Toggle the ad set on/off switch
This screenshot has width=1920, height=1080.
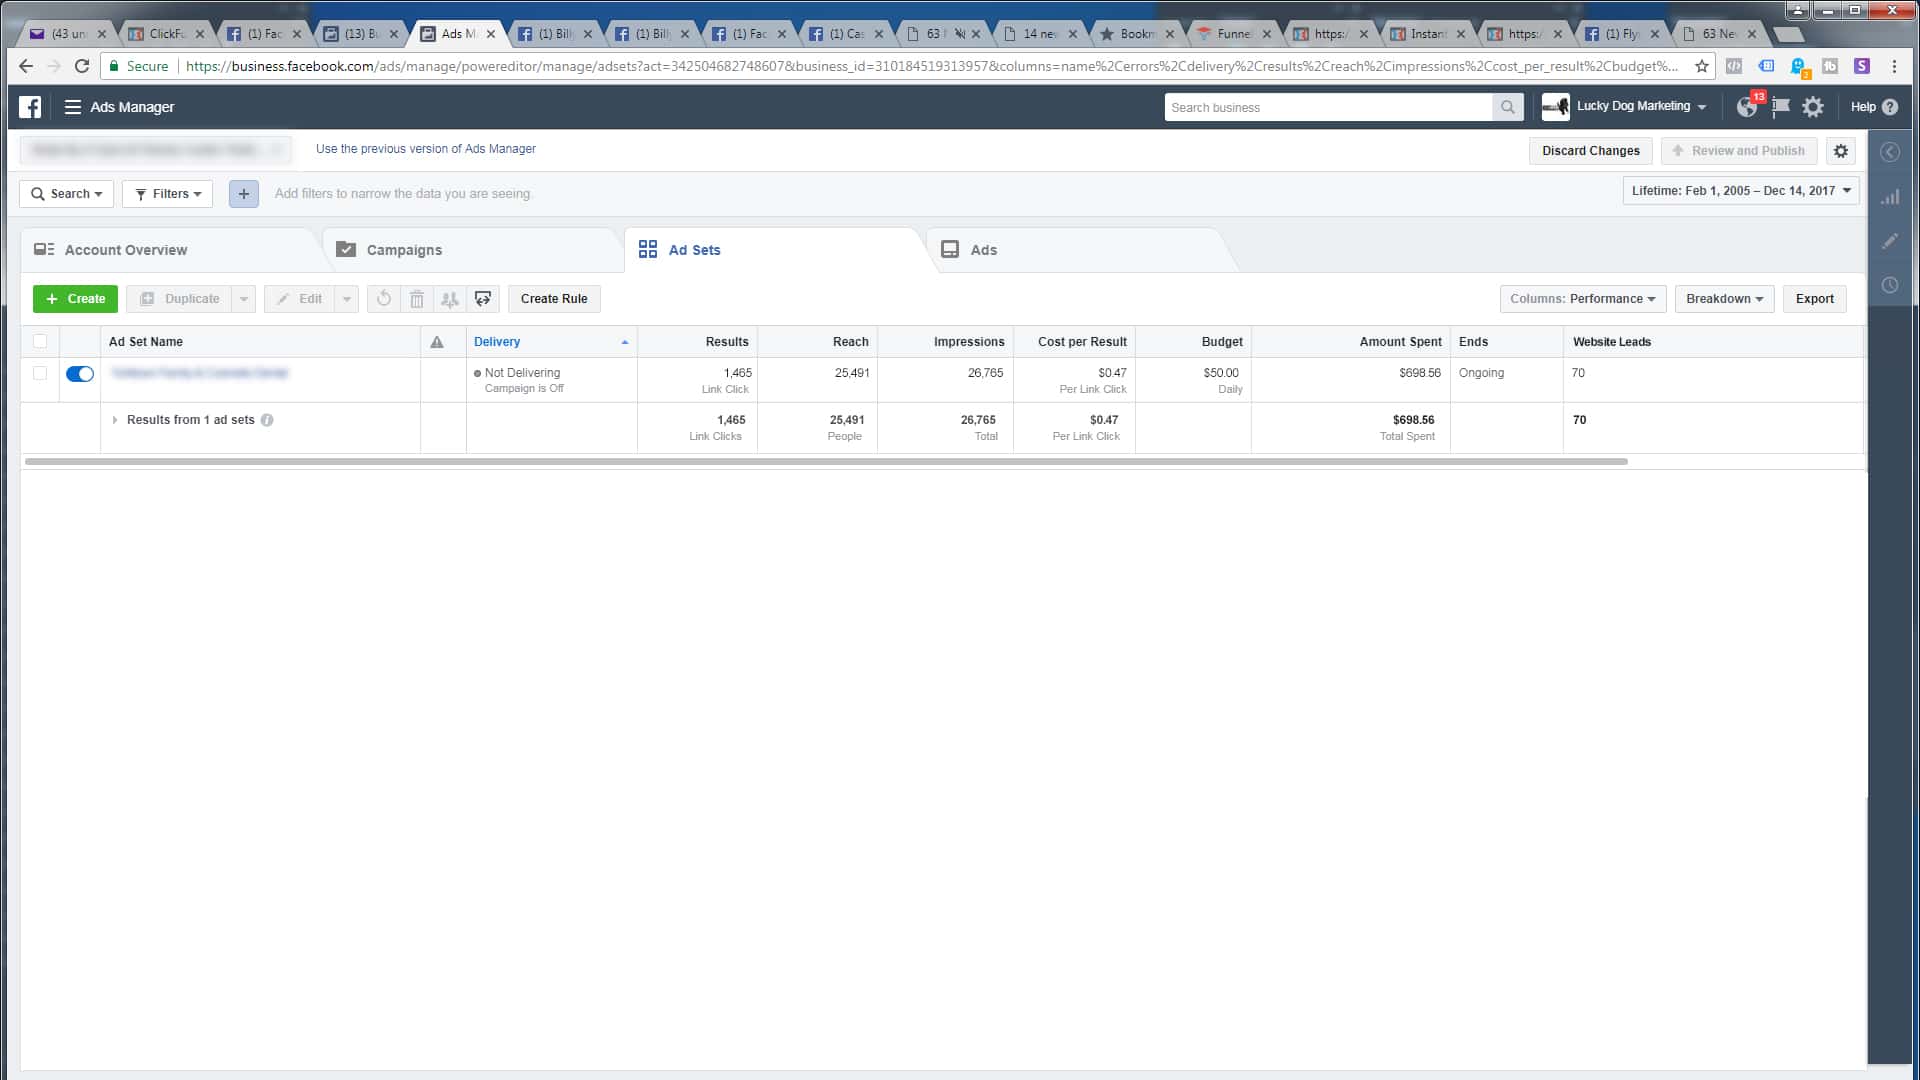pos(80,374)
